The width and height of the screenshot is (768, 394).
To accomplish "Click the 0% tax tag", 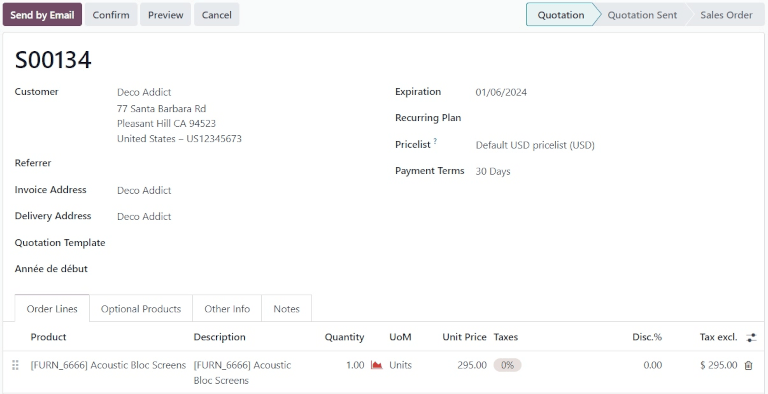I will point(507,365).
